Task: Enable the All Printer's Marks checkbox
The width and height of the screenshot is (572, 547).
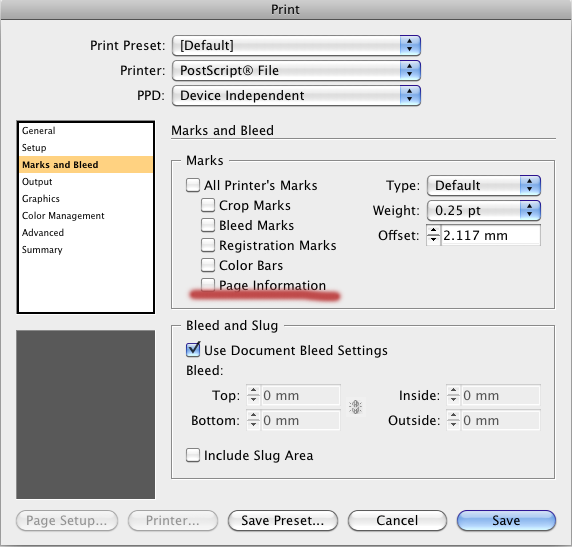Action: [193, 185]
